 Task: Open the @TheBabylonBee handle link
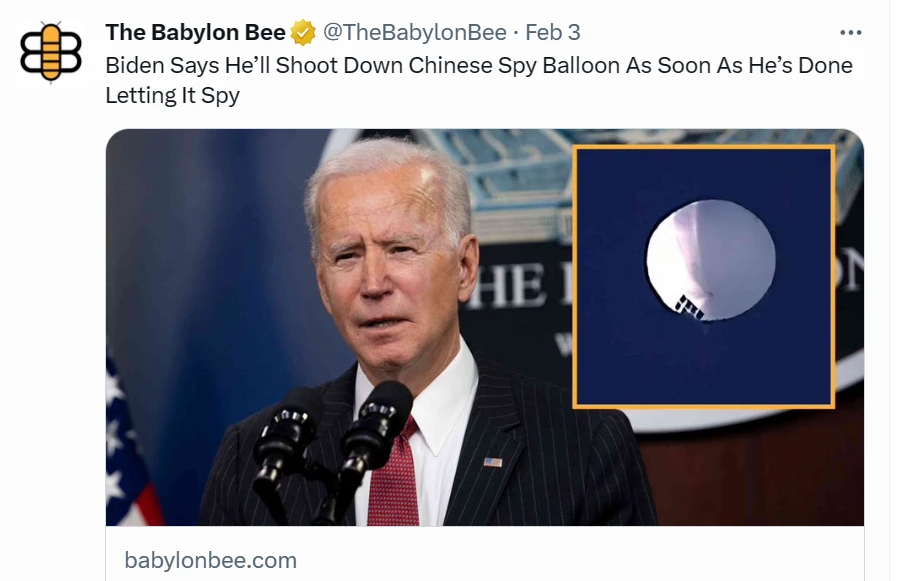pyautogui.click(x=414, y=32)
